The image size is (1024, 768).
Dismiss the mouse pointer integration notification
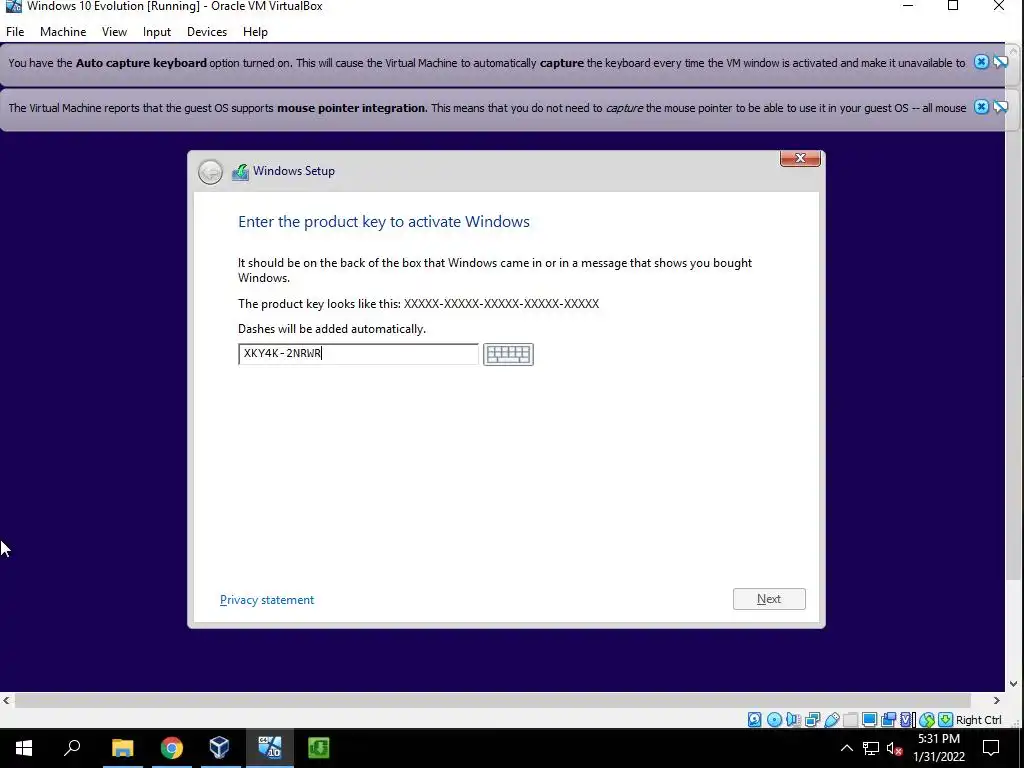tap(981, 106)
